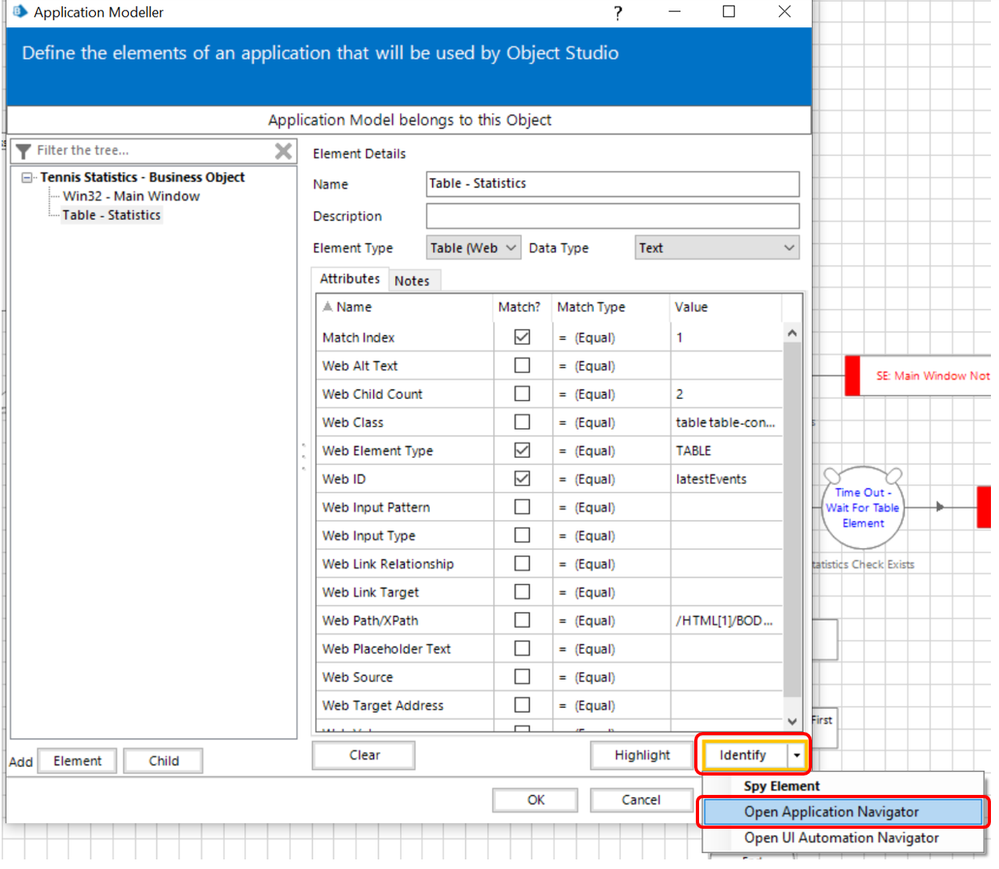Expand the Identify button dropdown arrow
The width and height of the screenshot is (999, 869).
point(797,756)
